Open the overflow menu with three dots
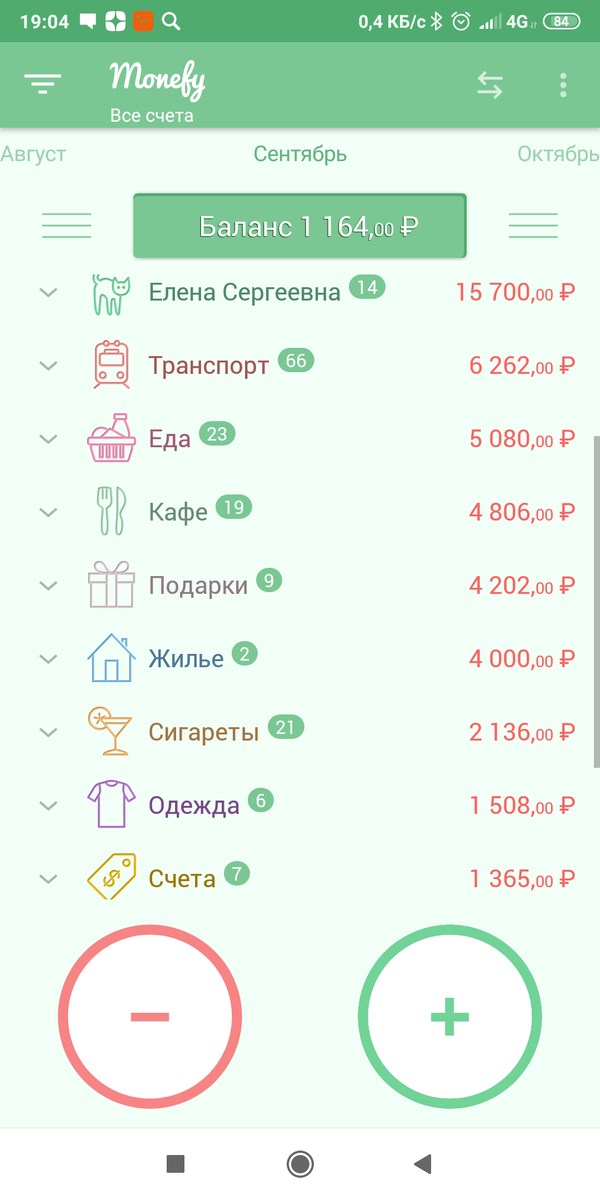 click(563, 85)
